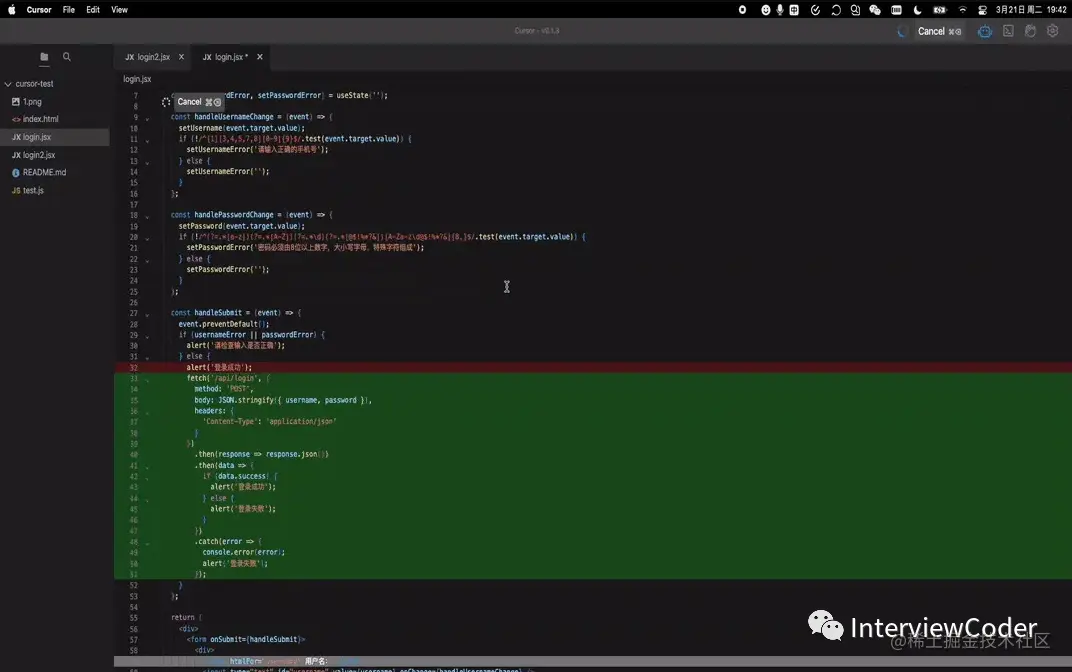Click line number 32 in the gutter
The height and width of the screenshot is (672, 1072).
(x=133, y=368)
